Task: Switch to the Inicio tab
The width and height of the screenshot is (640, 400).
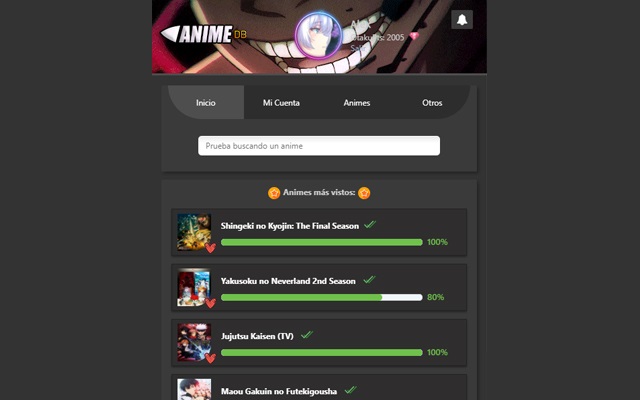Action: (x=206, y=102)
